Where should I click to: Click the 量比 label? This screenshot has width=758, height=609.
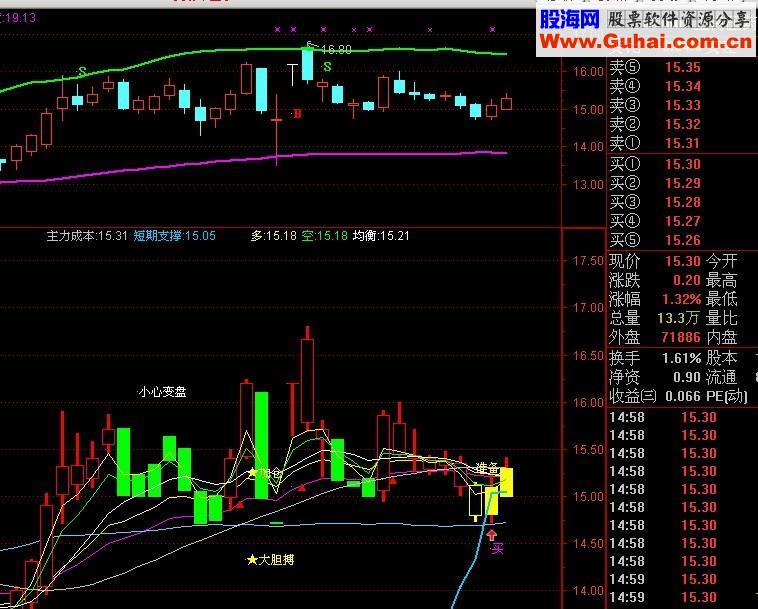tap(721, 318)
